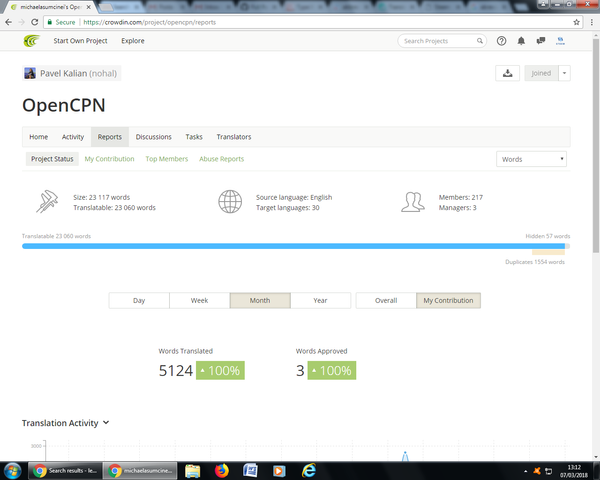Open Microsoft Word from the taskbar
The height and width of the screenshot is (480, 600).
pyautogui.click(x=250, y=471)
